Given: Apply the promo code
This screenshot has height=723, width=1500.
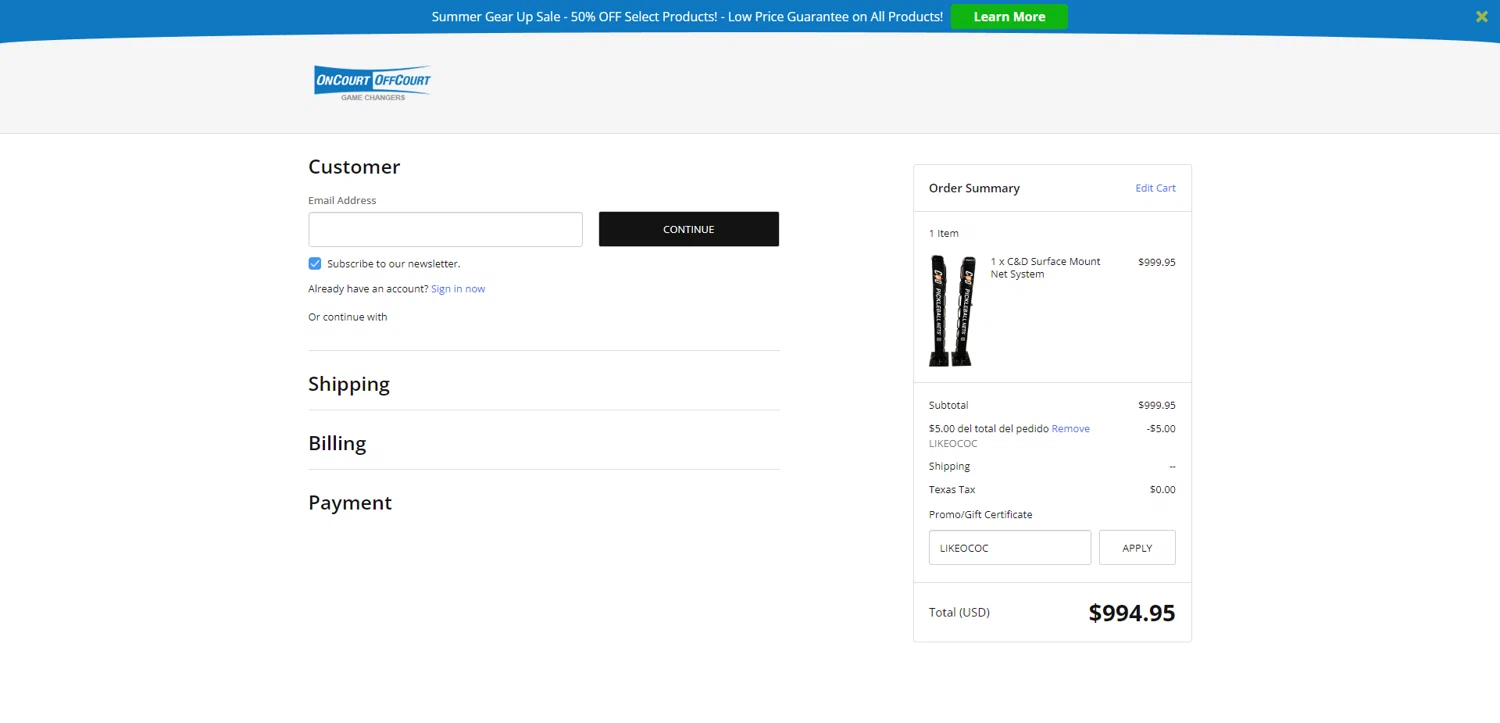Looking at the screenshot, I should point(1137,548).
